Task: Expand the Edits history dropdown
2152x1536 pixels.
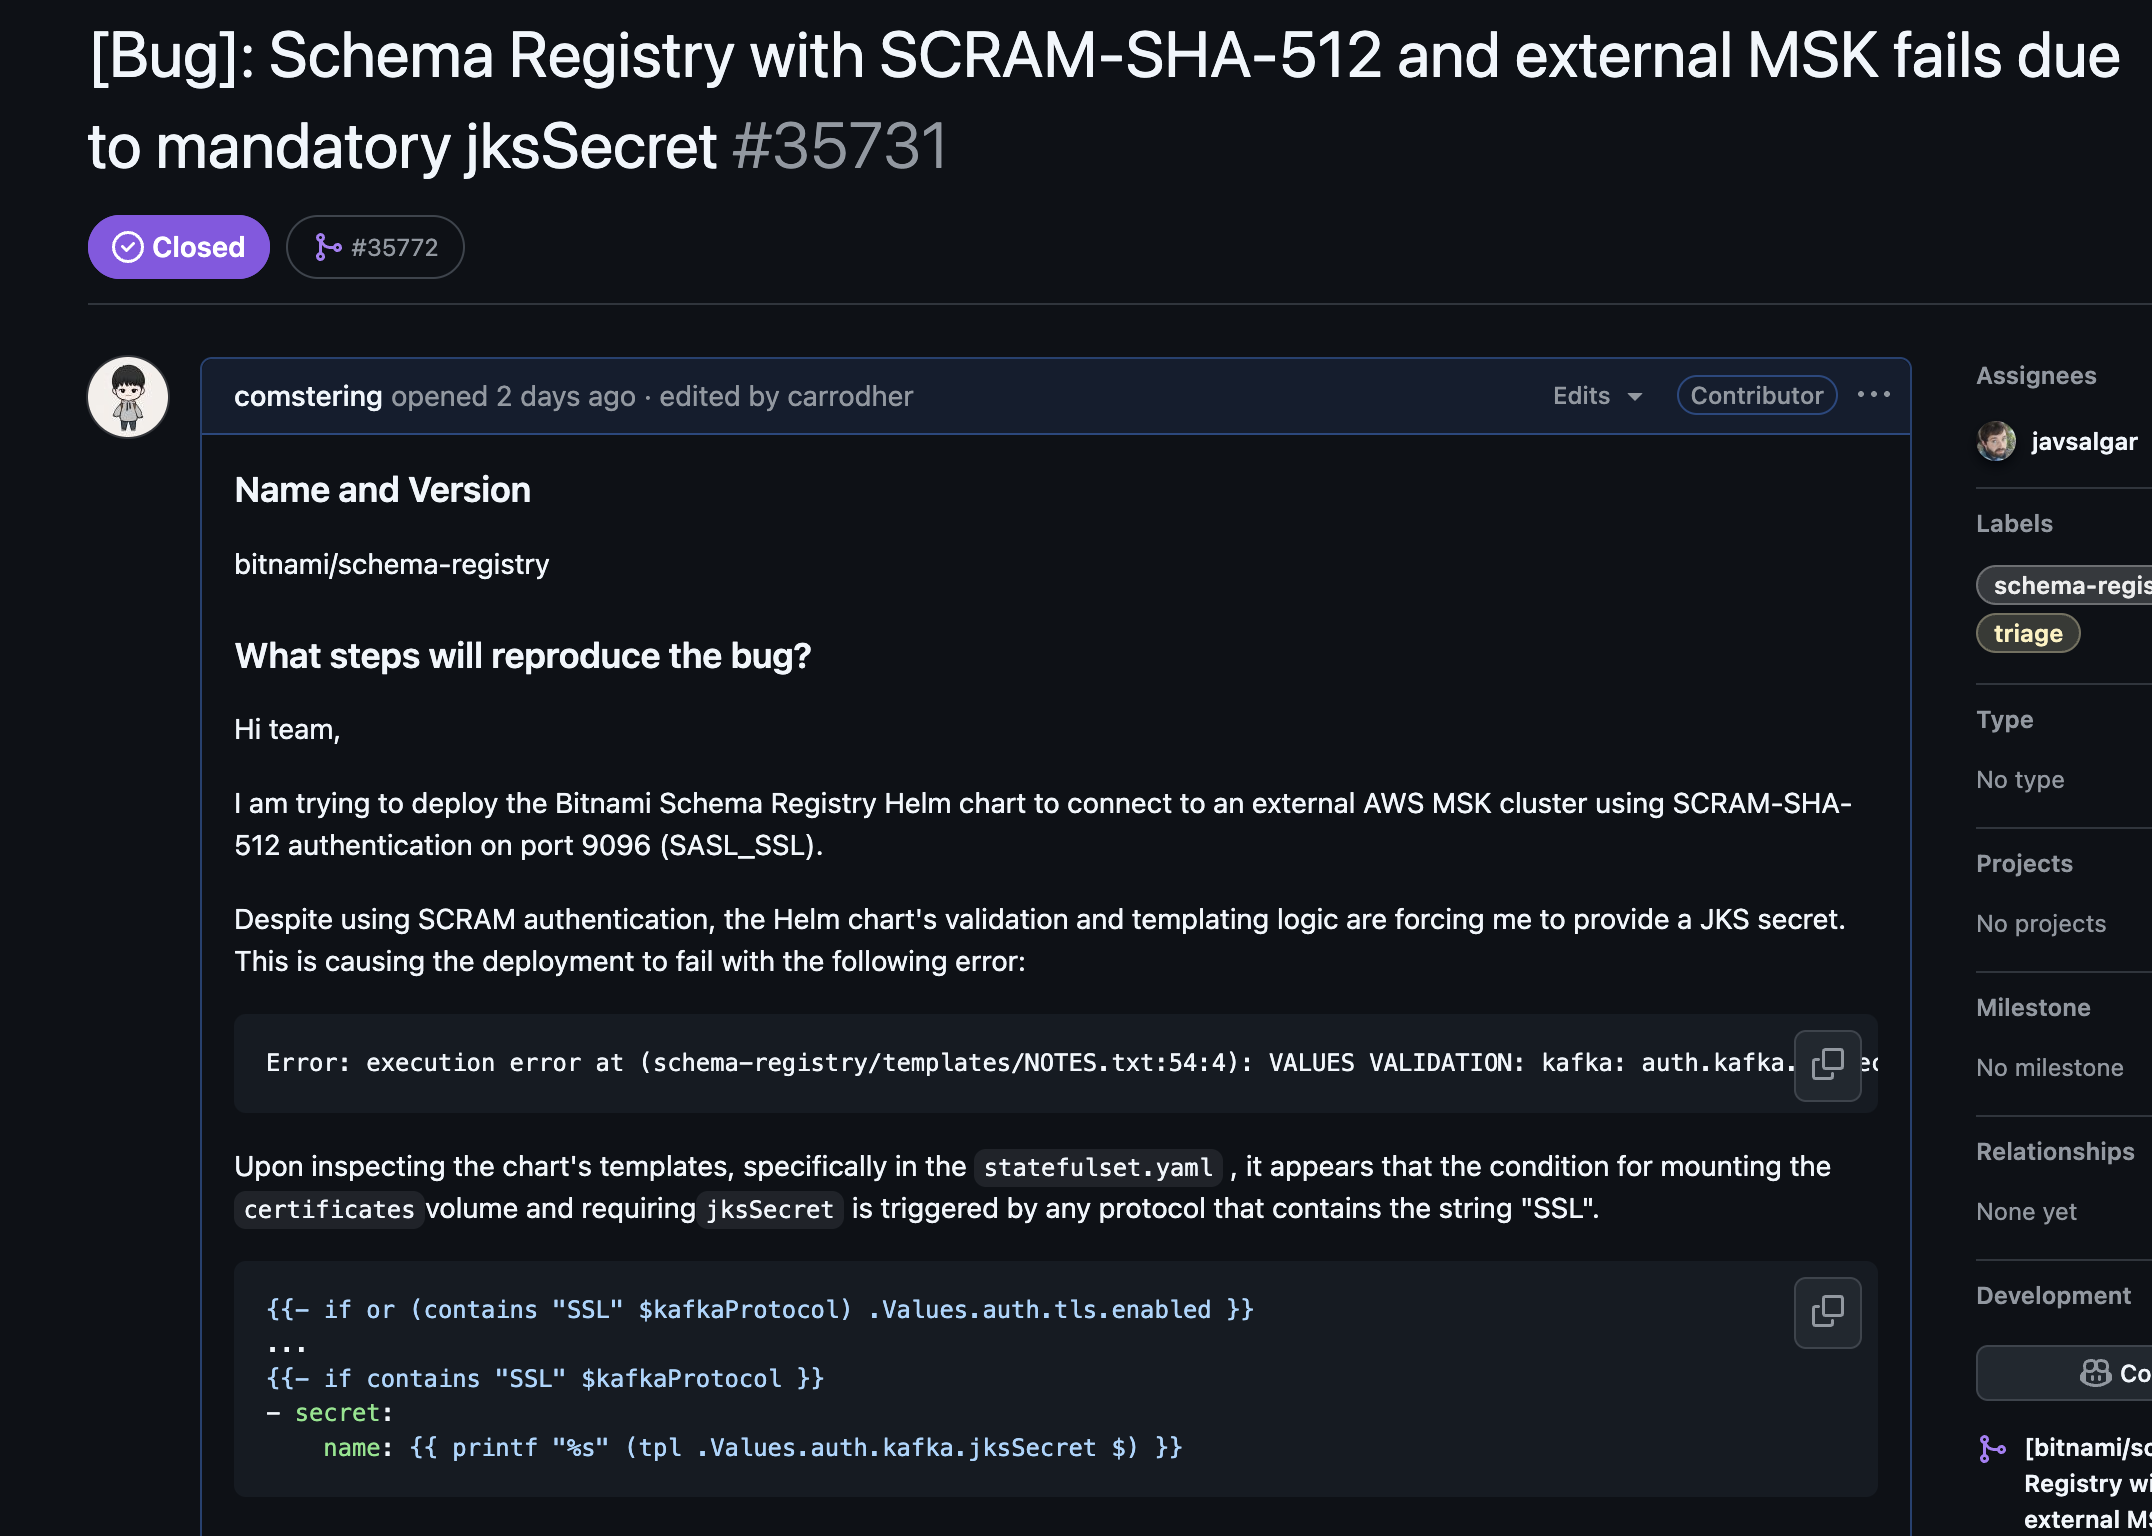Action: coord(1597,396)
